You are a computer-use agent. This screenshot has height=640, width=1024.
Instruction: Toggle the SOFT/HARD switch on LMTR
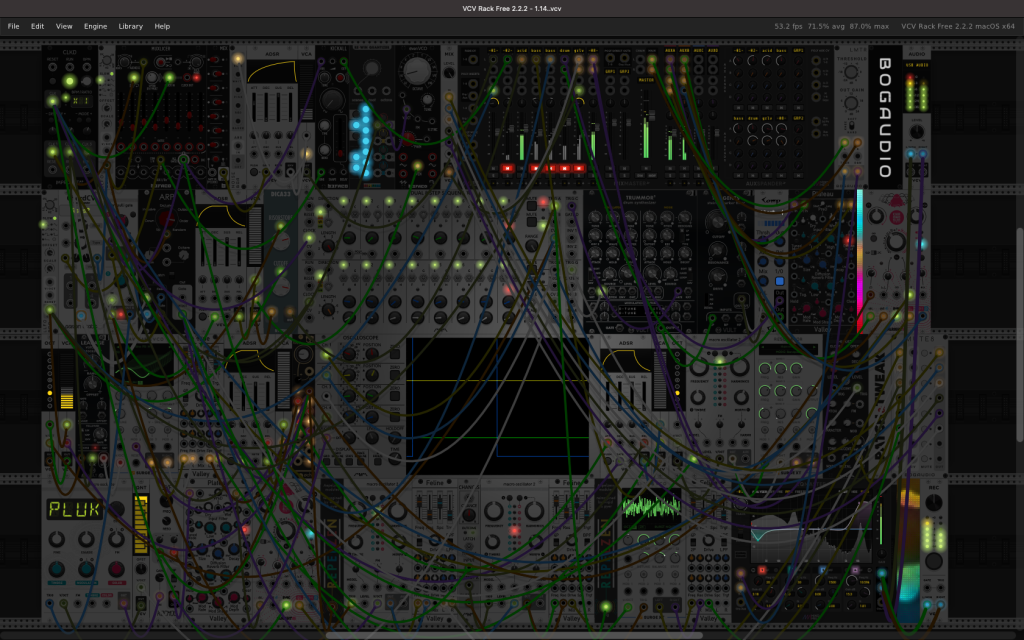tap(850, 125)
